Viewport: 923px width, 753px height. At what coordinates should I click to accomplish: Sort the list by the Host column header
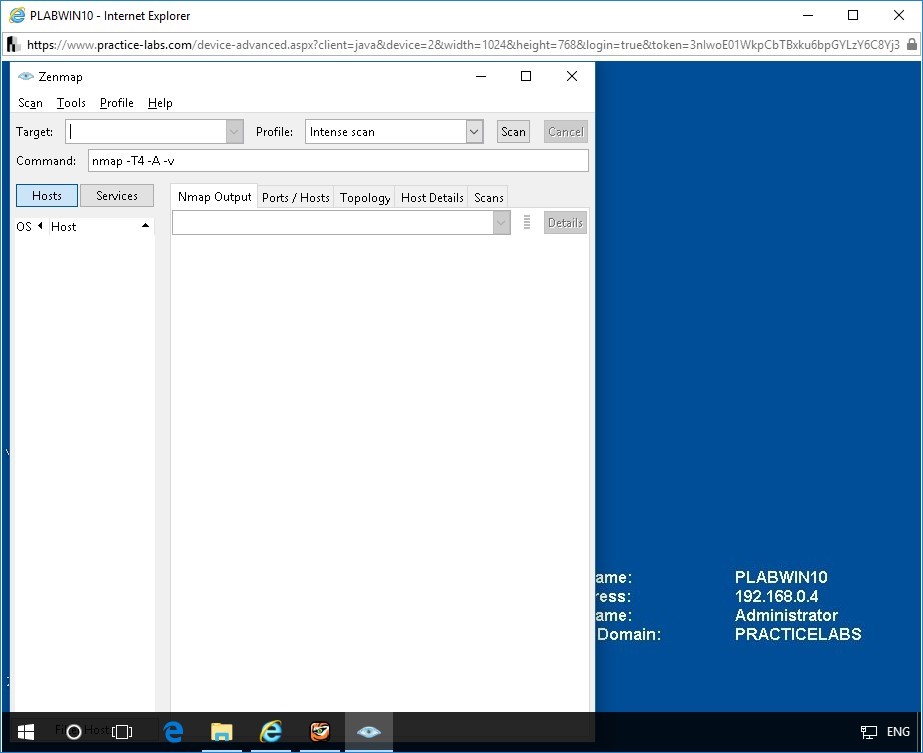tap(100, 227)
